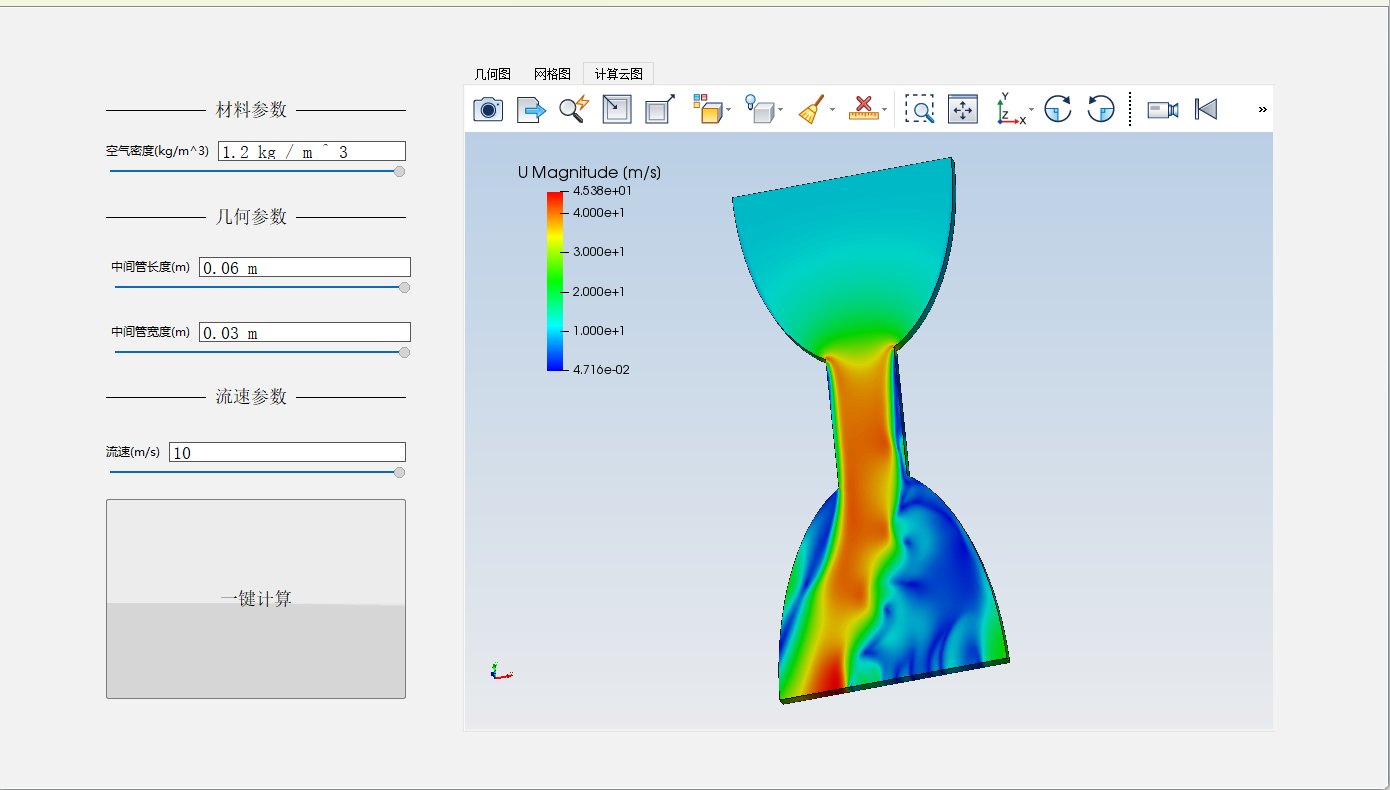Viewport: 1390px width, 790px height.
Task: Open the broom tool dropdown arrow
Action: [832, 110]
